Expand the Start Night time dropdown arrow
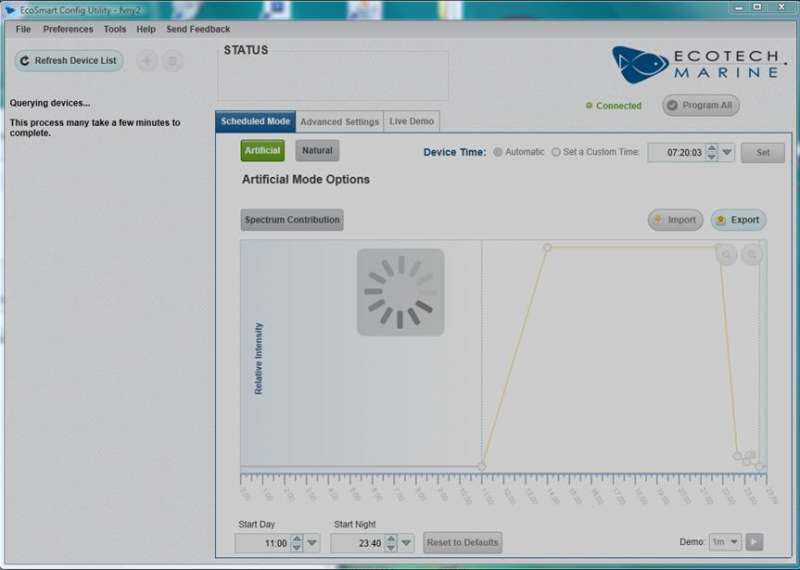The image size is (800, 570). 408,543
